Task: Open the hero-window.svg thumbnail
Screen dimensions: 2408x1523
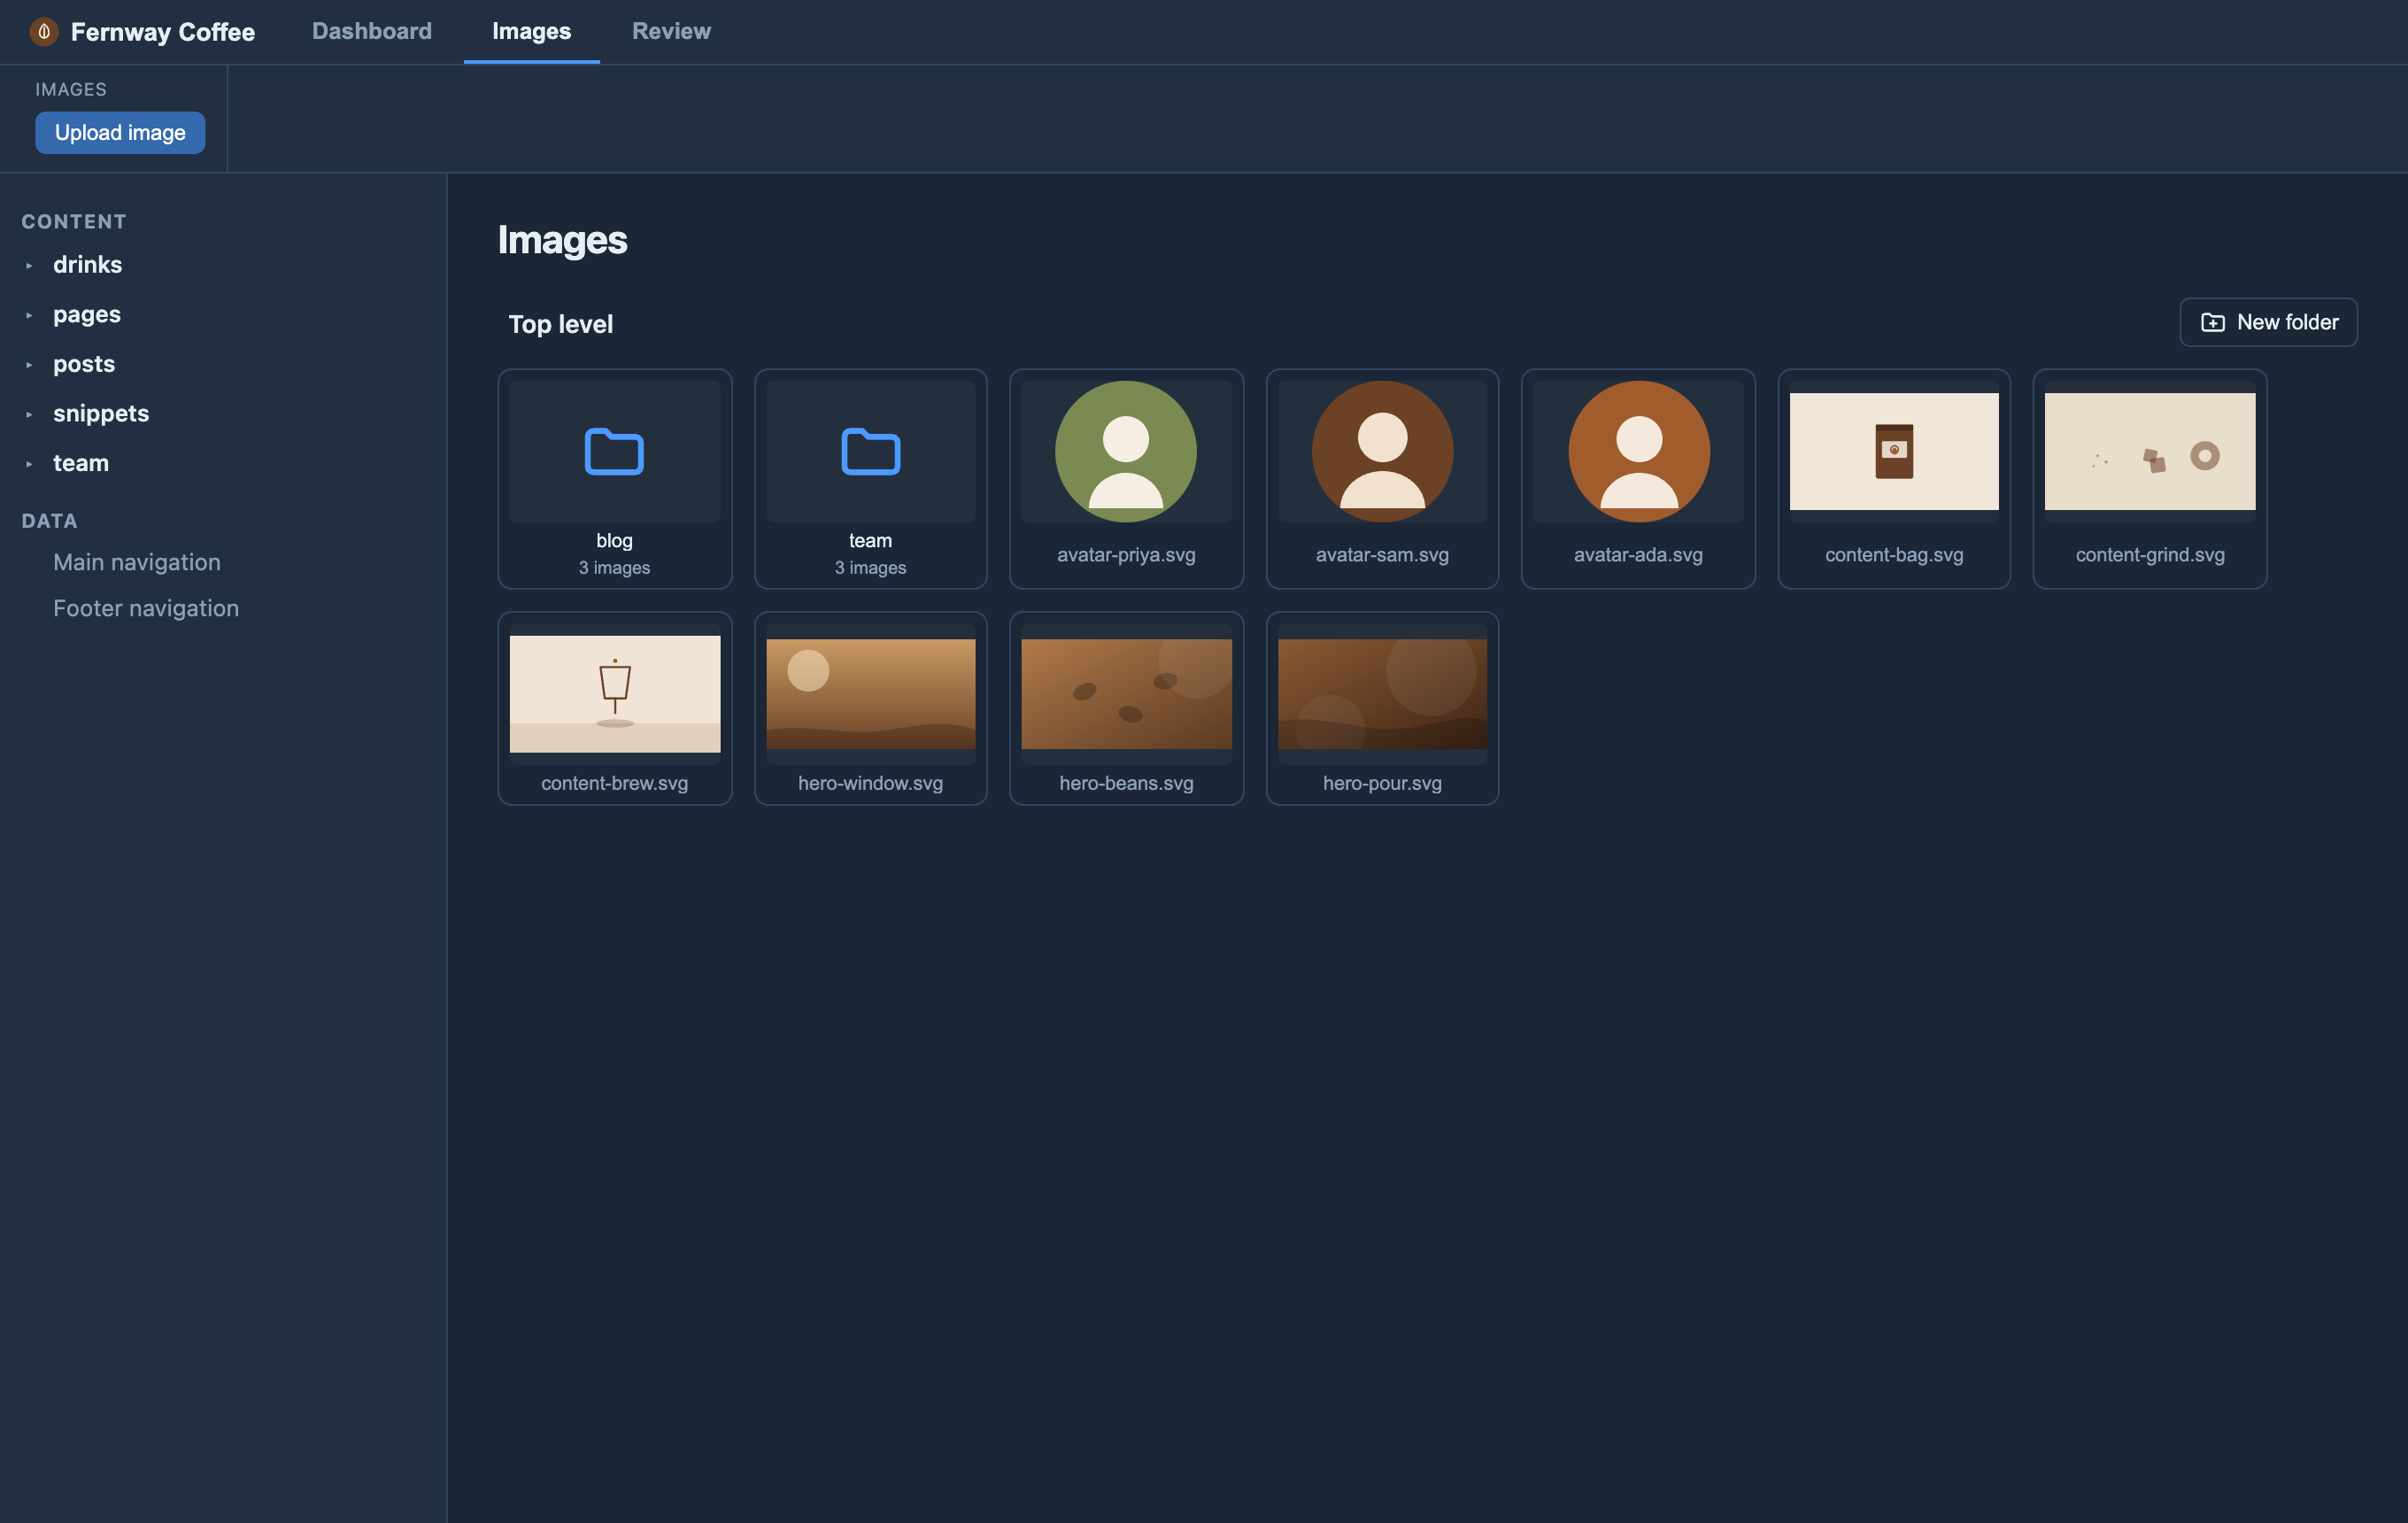Action: coord(870,694)
